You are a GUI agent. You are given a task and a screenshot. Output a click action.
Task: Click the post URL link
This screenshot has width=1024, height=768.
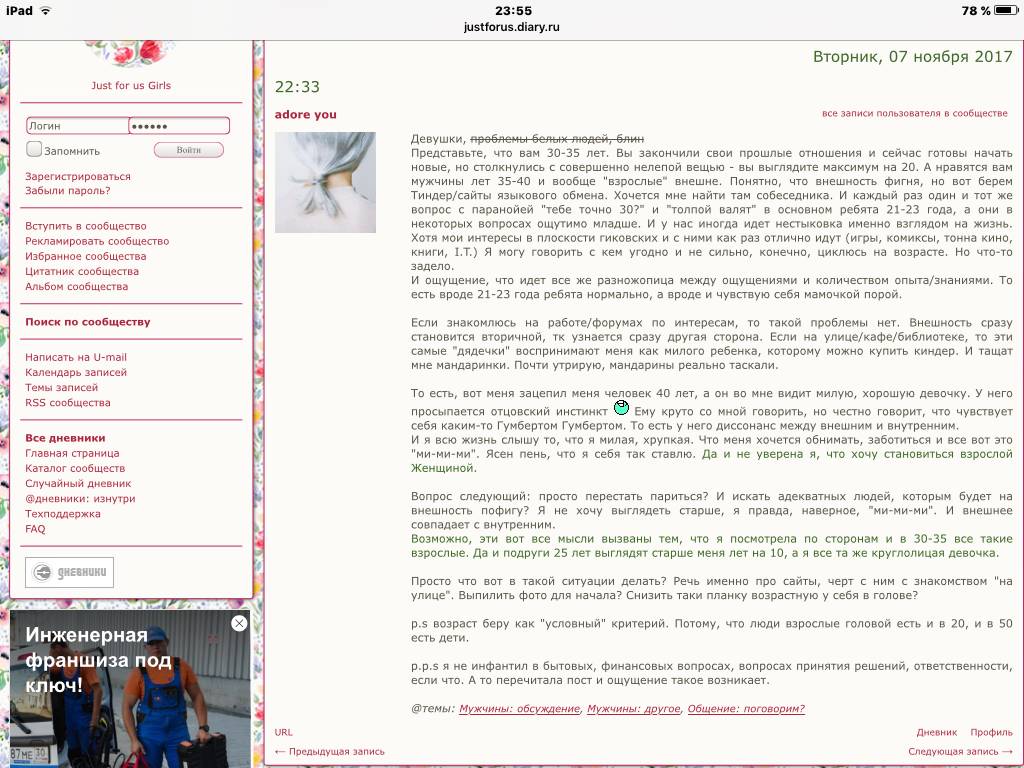[283, 732]
